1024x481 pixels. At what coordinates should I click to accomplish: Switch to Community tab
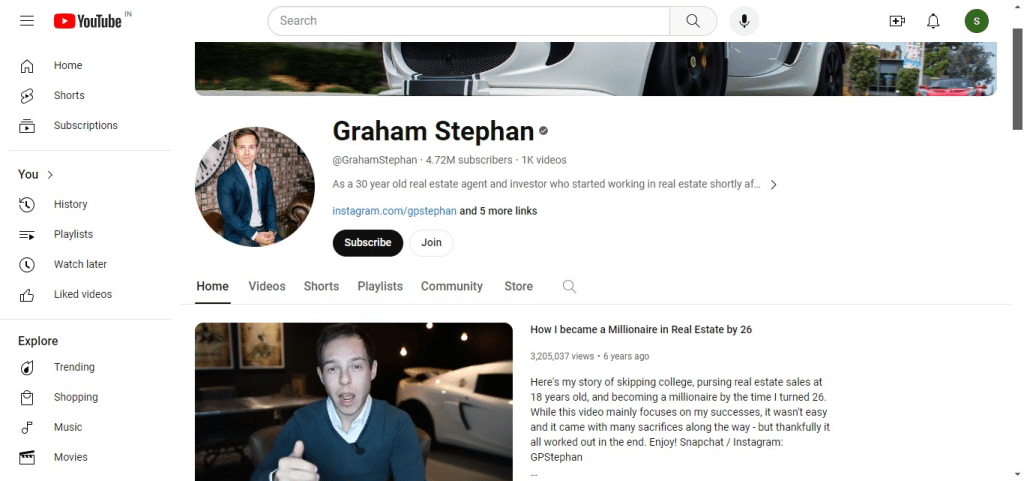(452, 287)
